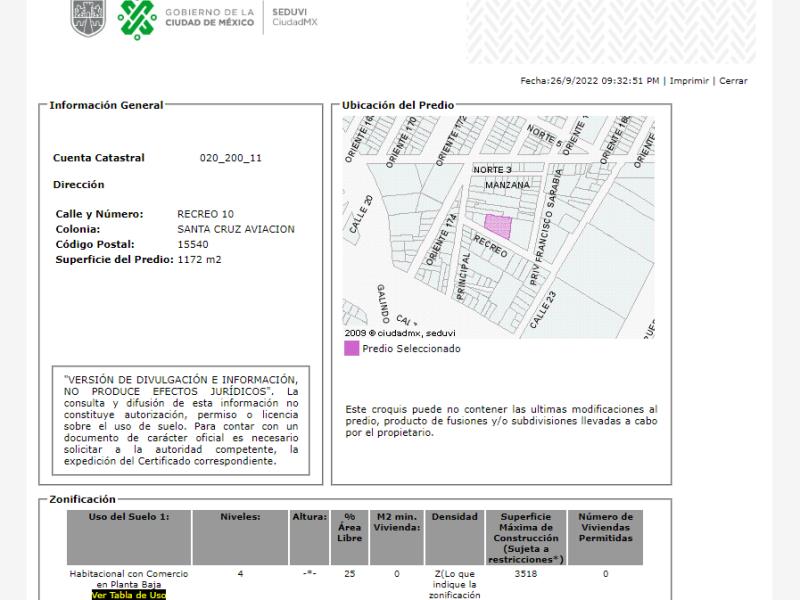Viewport: 800px width, 600px height.
Task: Click the Superficie Máxima de Construcción header
Action: tap(526, 537)
